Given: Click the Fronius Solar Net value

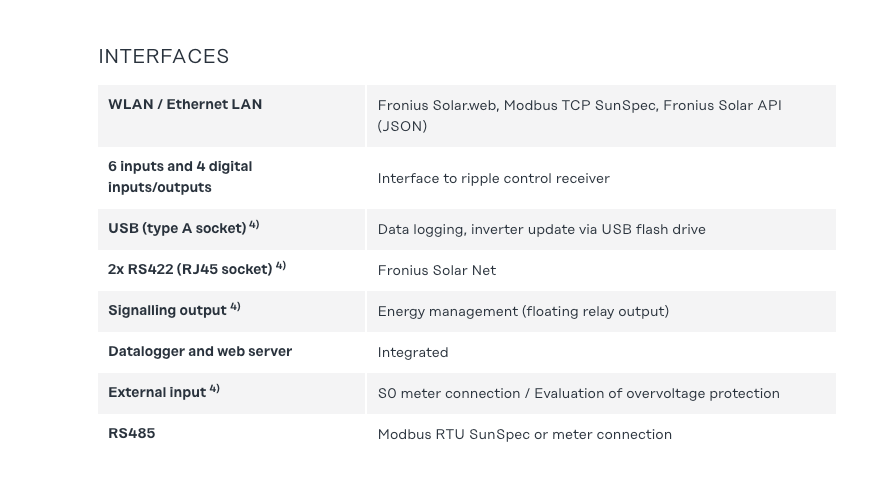Looking at the screenshot, I should click(x=436, y=270).
